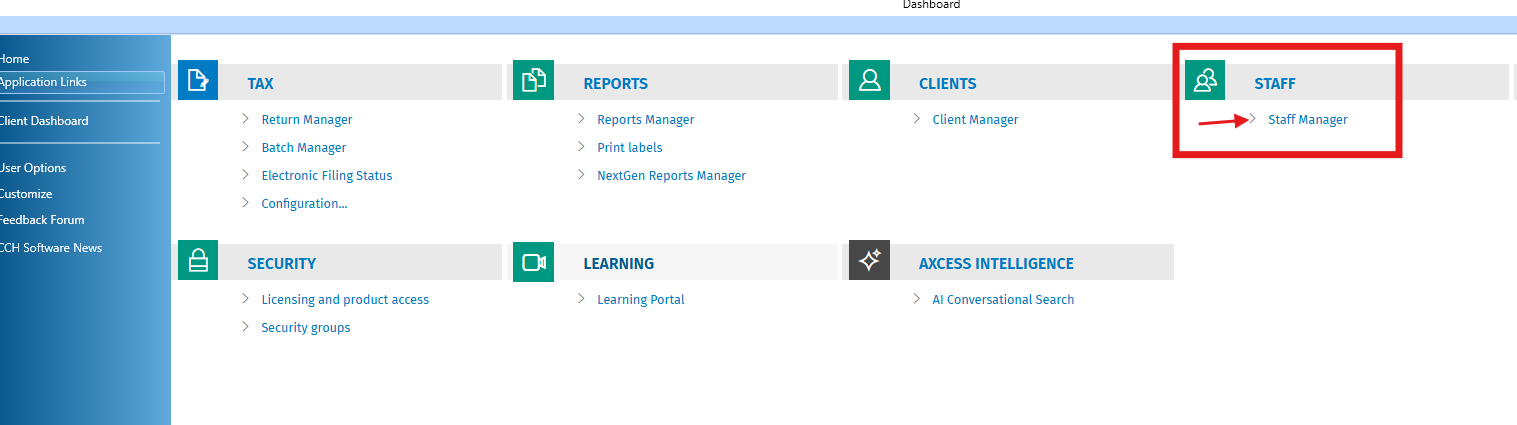The width and height of the screenshot is (1517, 425).
Task: Open Client Dashboard in sidebar
Action: click(x=44, y=121)
